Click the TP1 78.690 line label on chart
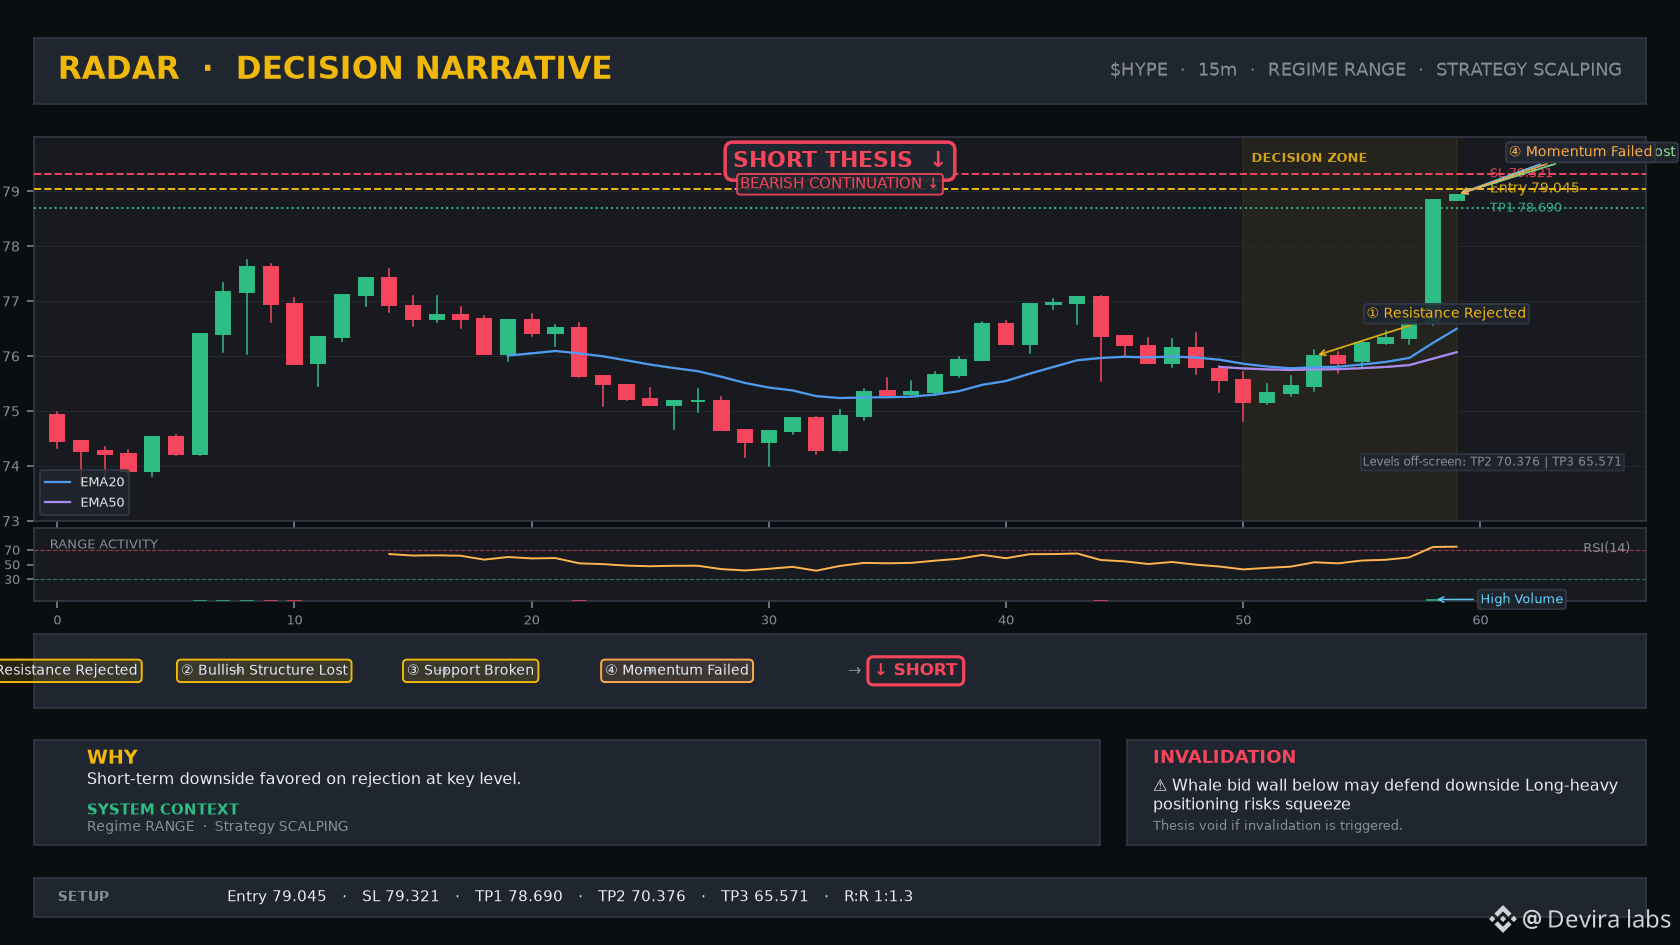Image resolution: width=1680 pixels, height=945 pixels. pos(1526,208)
